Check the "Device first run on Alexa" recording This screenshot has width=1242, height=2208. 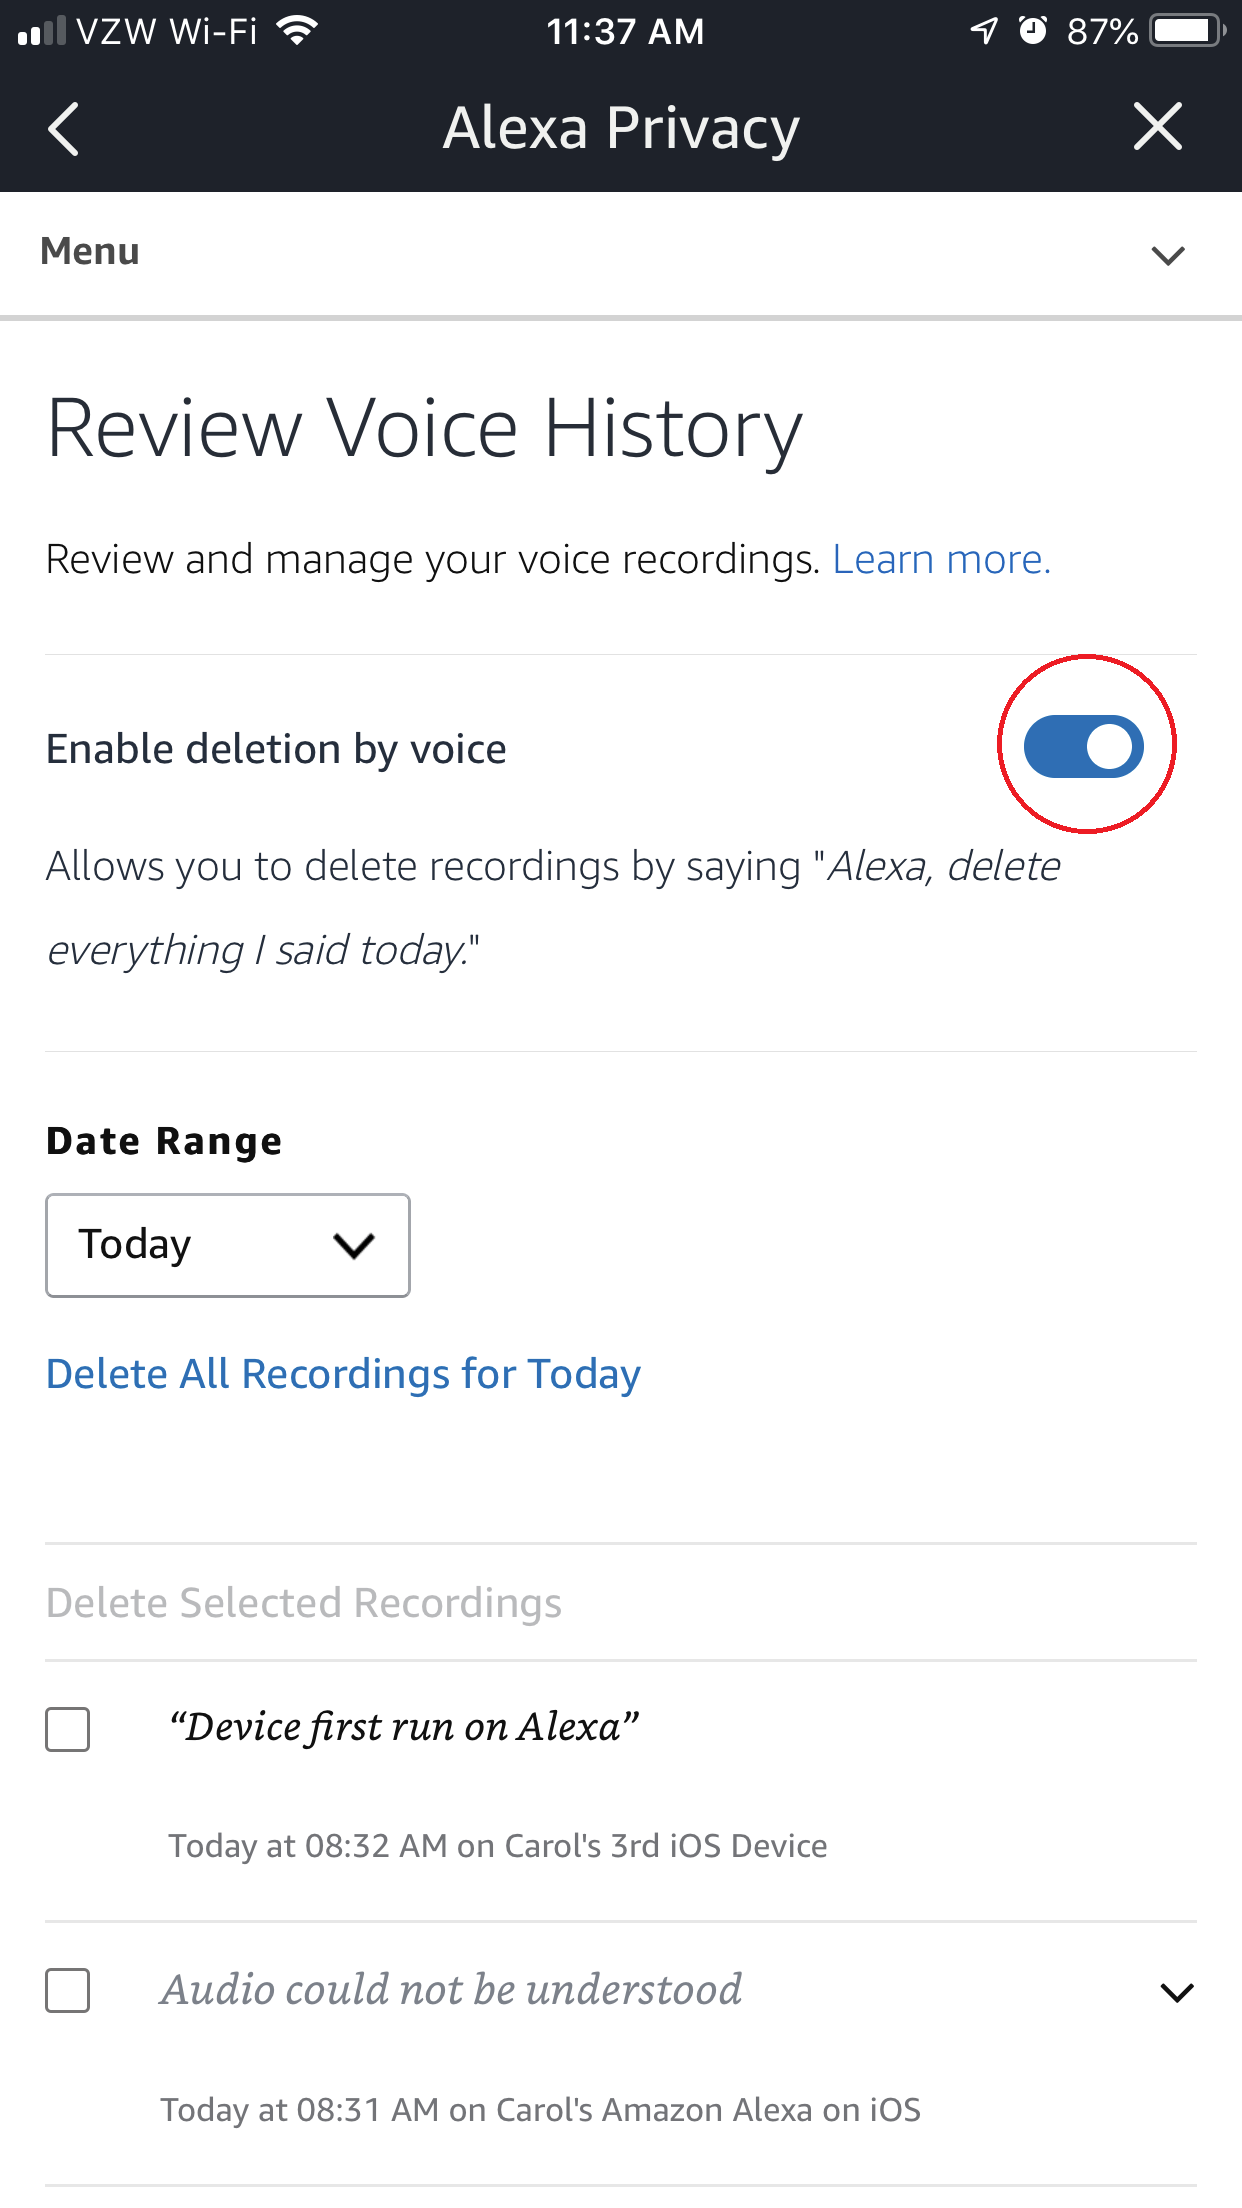point(68,1729)
